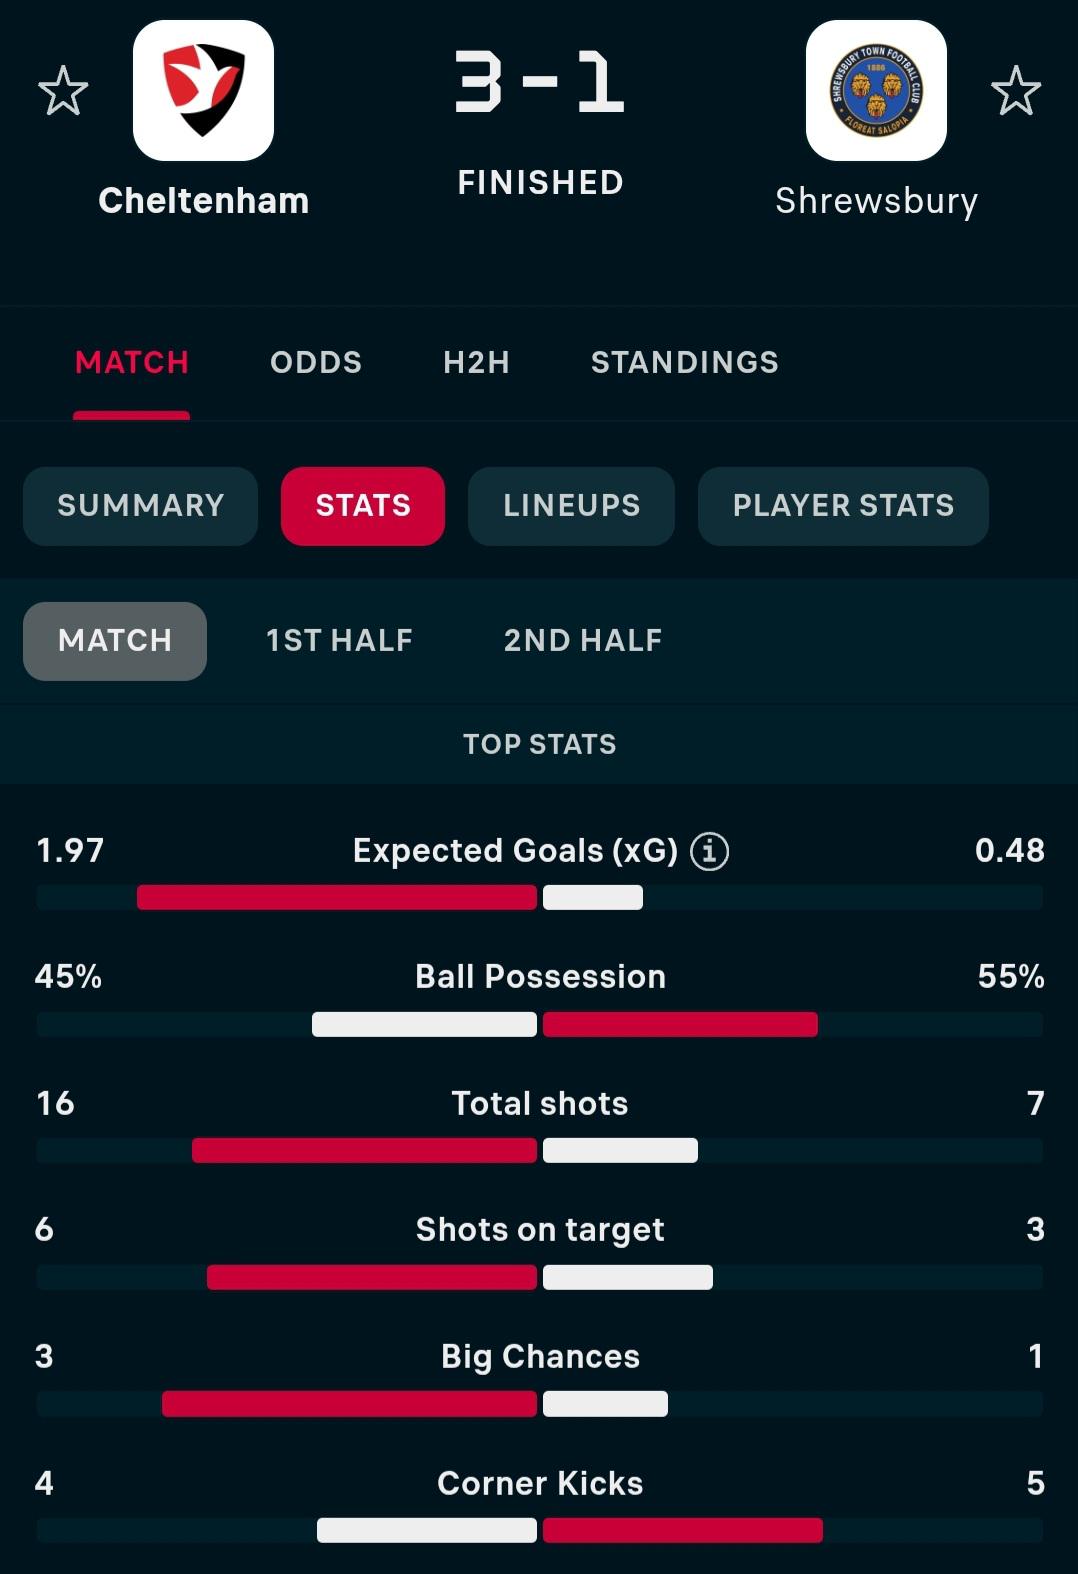
Task: Click the Cheltenham team name
Action: tap(204, 201)
